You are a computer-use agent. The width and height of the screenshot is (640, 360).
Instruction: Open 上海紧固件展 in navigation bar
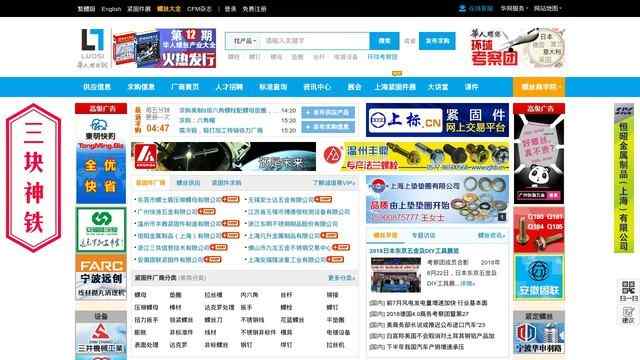coord(395,87)
